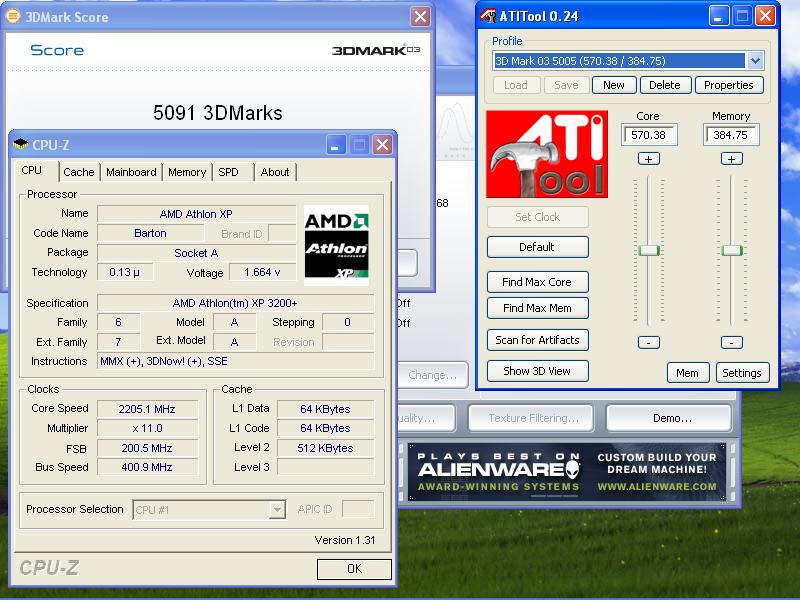Click the Bus Speed value 400.9 MHz
Screen dimensions: 800x600
tap(147, 467)
